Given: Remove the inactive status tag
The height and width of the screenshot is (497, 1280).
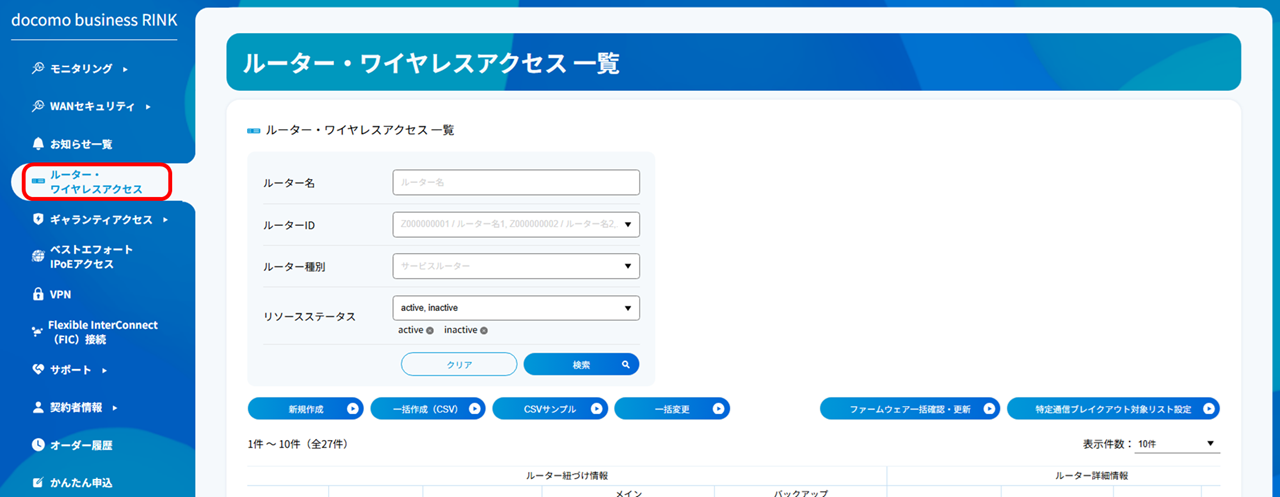Looking at the screenshot, I should 483,331.
